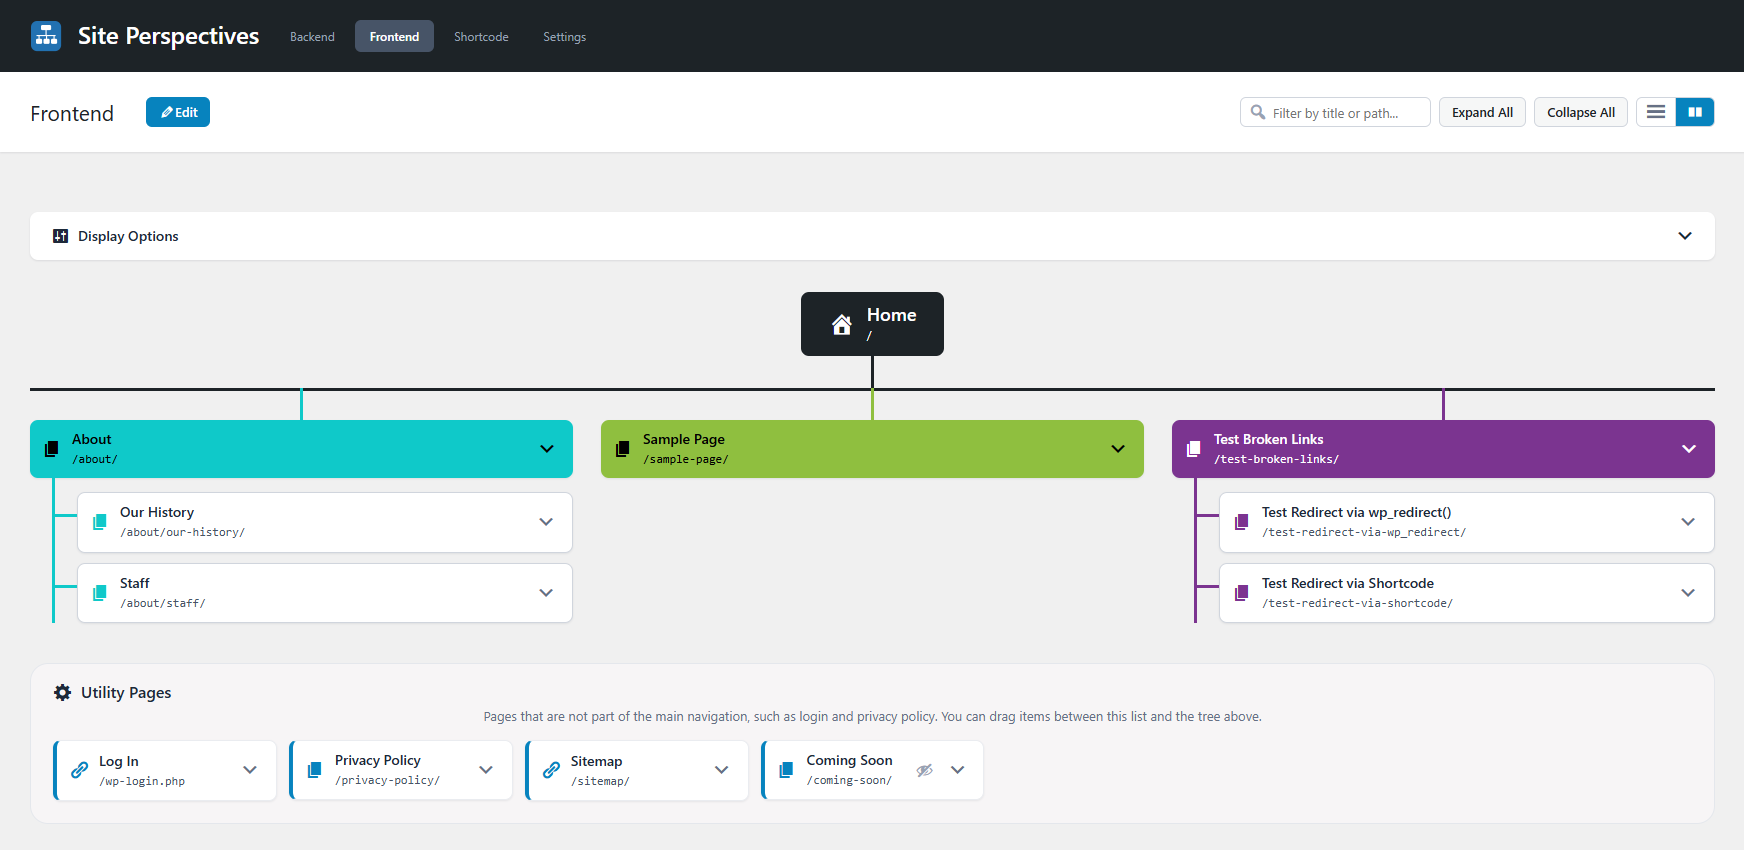Viewport: 1744px width, 850px height.
Task: Click the Coming Soon page icon
Action: (x=786, y=770)
